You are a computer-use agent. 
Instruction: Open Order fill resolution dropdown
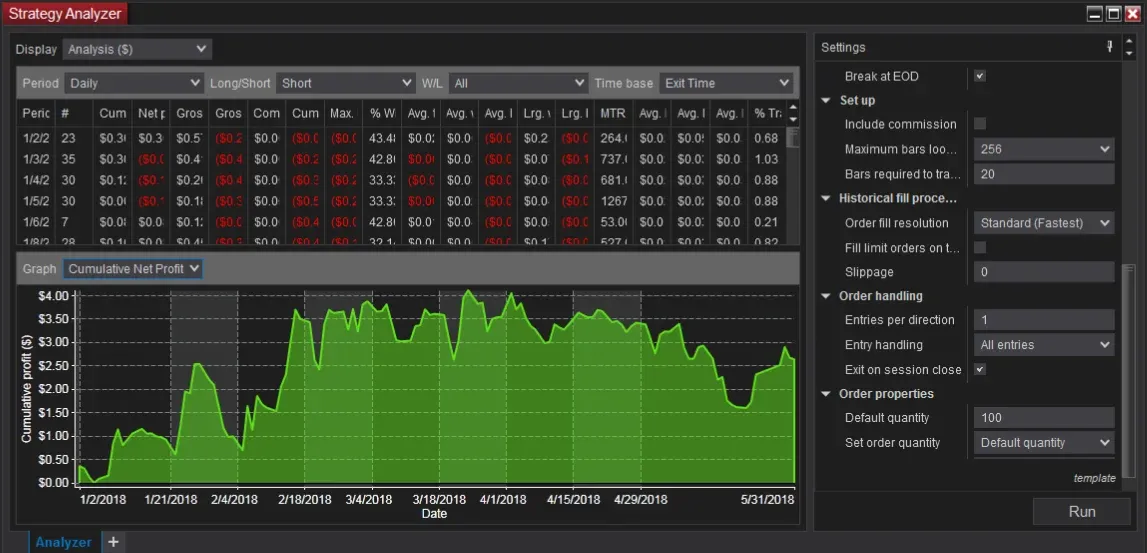1044,223
